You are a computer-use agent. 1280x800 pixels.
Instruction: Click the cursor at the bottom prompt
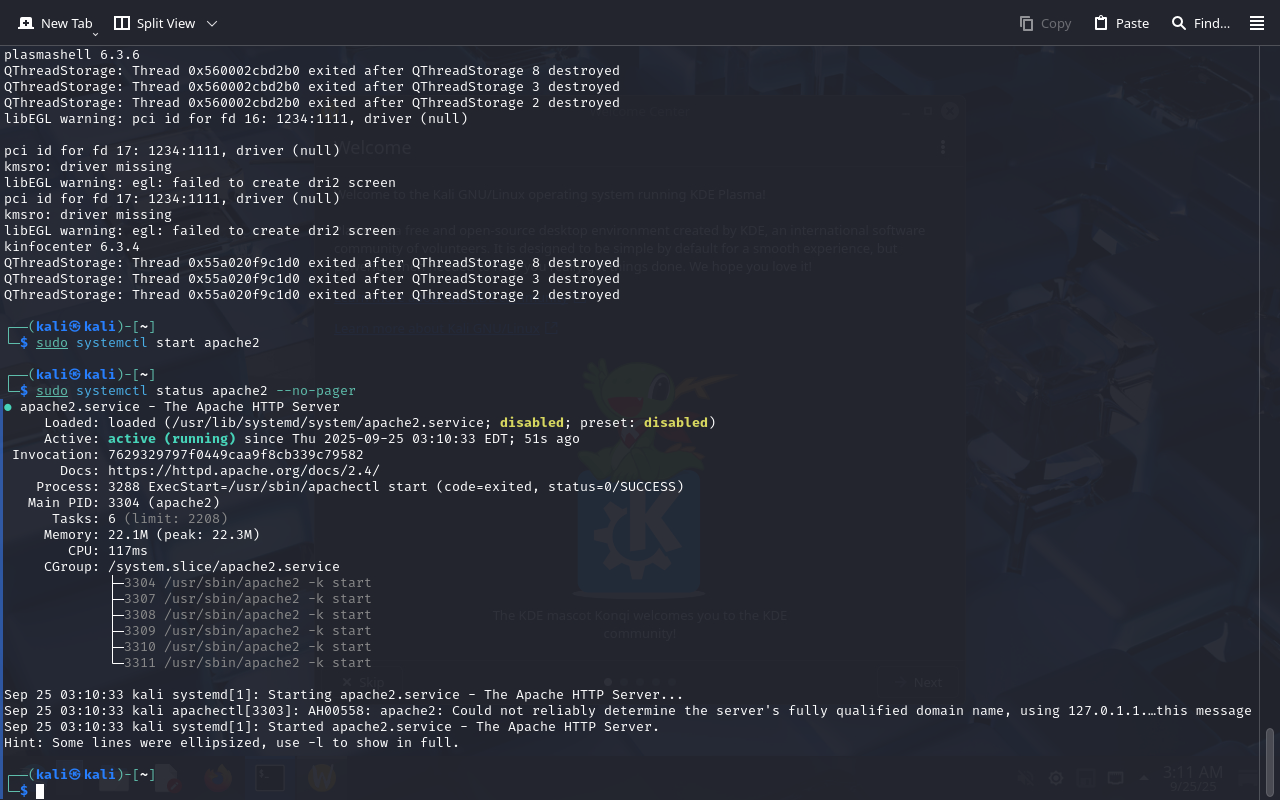tap(40, 791)
